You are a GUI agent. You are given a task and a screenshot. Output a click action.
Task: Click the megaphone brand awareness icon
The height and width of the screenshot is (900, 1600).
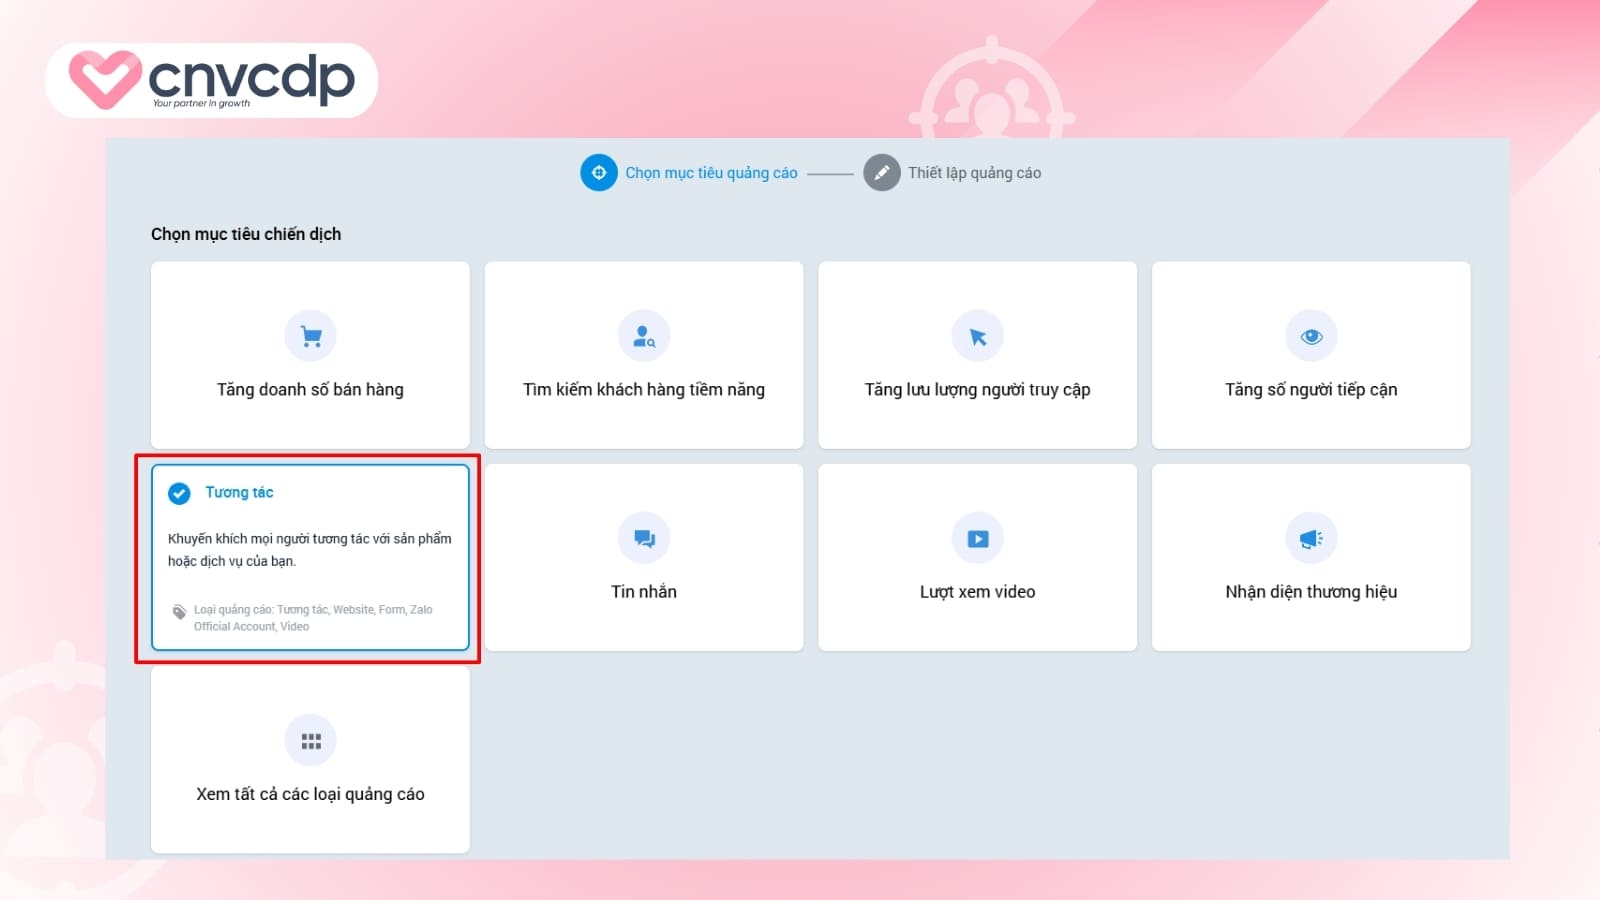(x=1311, y=539)
